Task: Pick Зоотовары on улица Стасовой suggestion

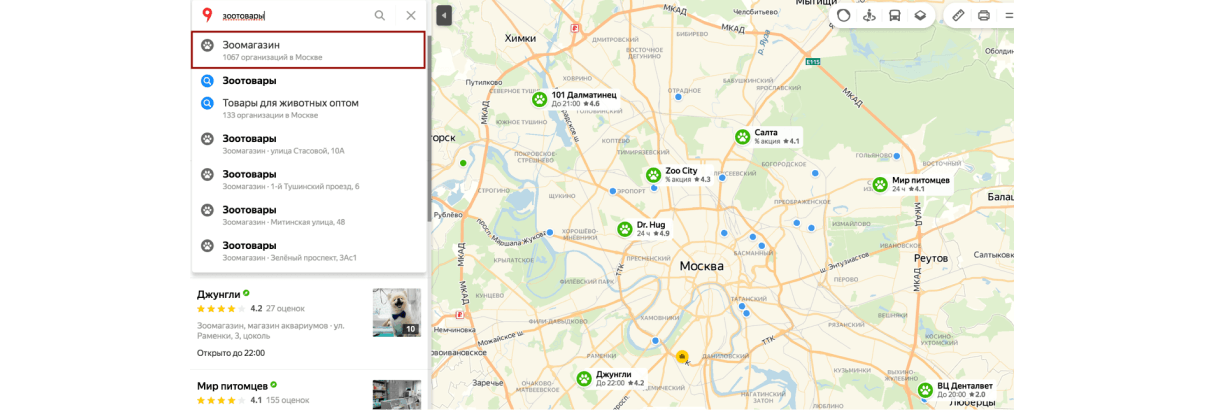Action: click(x=308, y=144)
